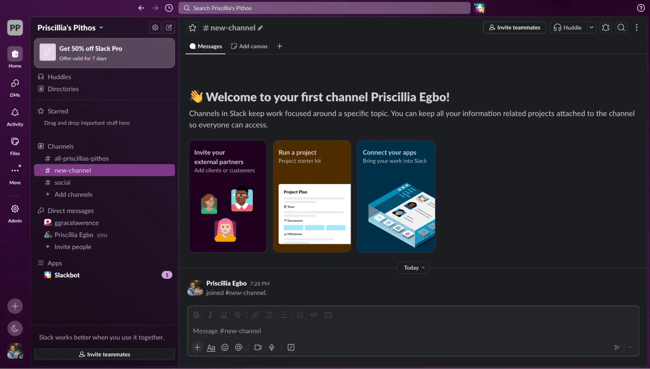This screenshot has width=650, height=369.
Task: Click the PP workspace switcher tile
Action: pyautogui.click(x=15, y=28)
